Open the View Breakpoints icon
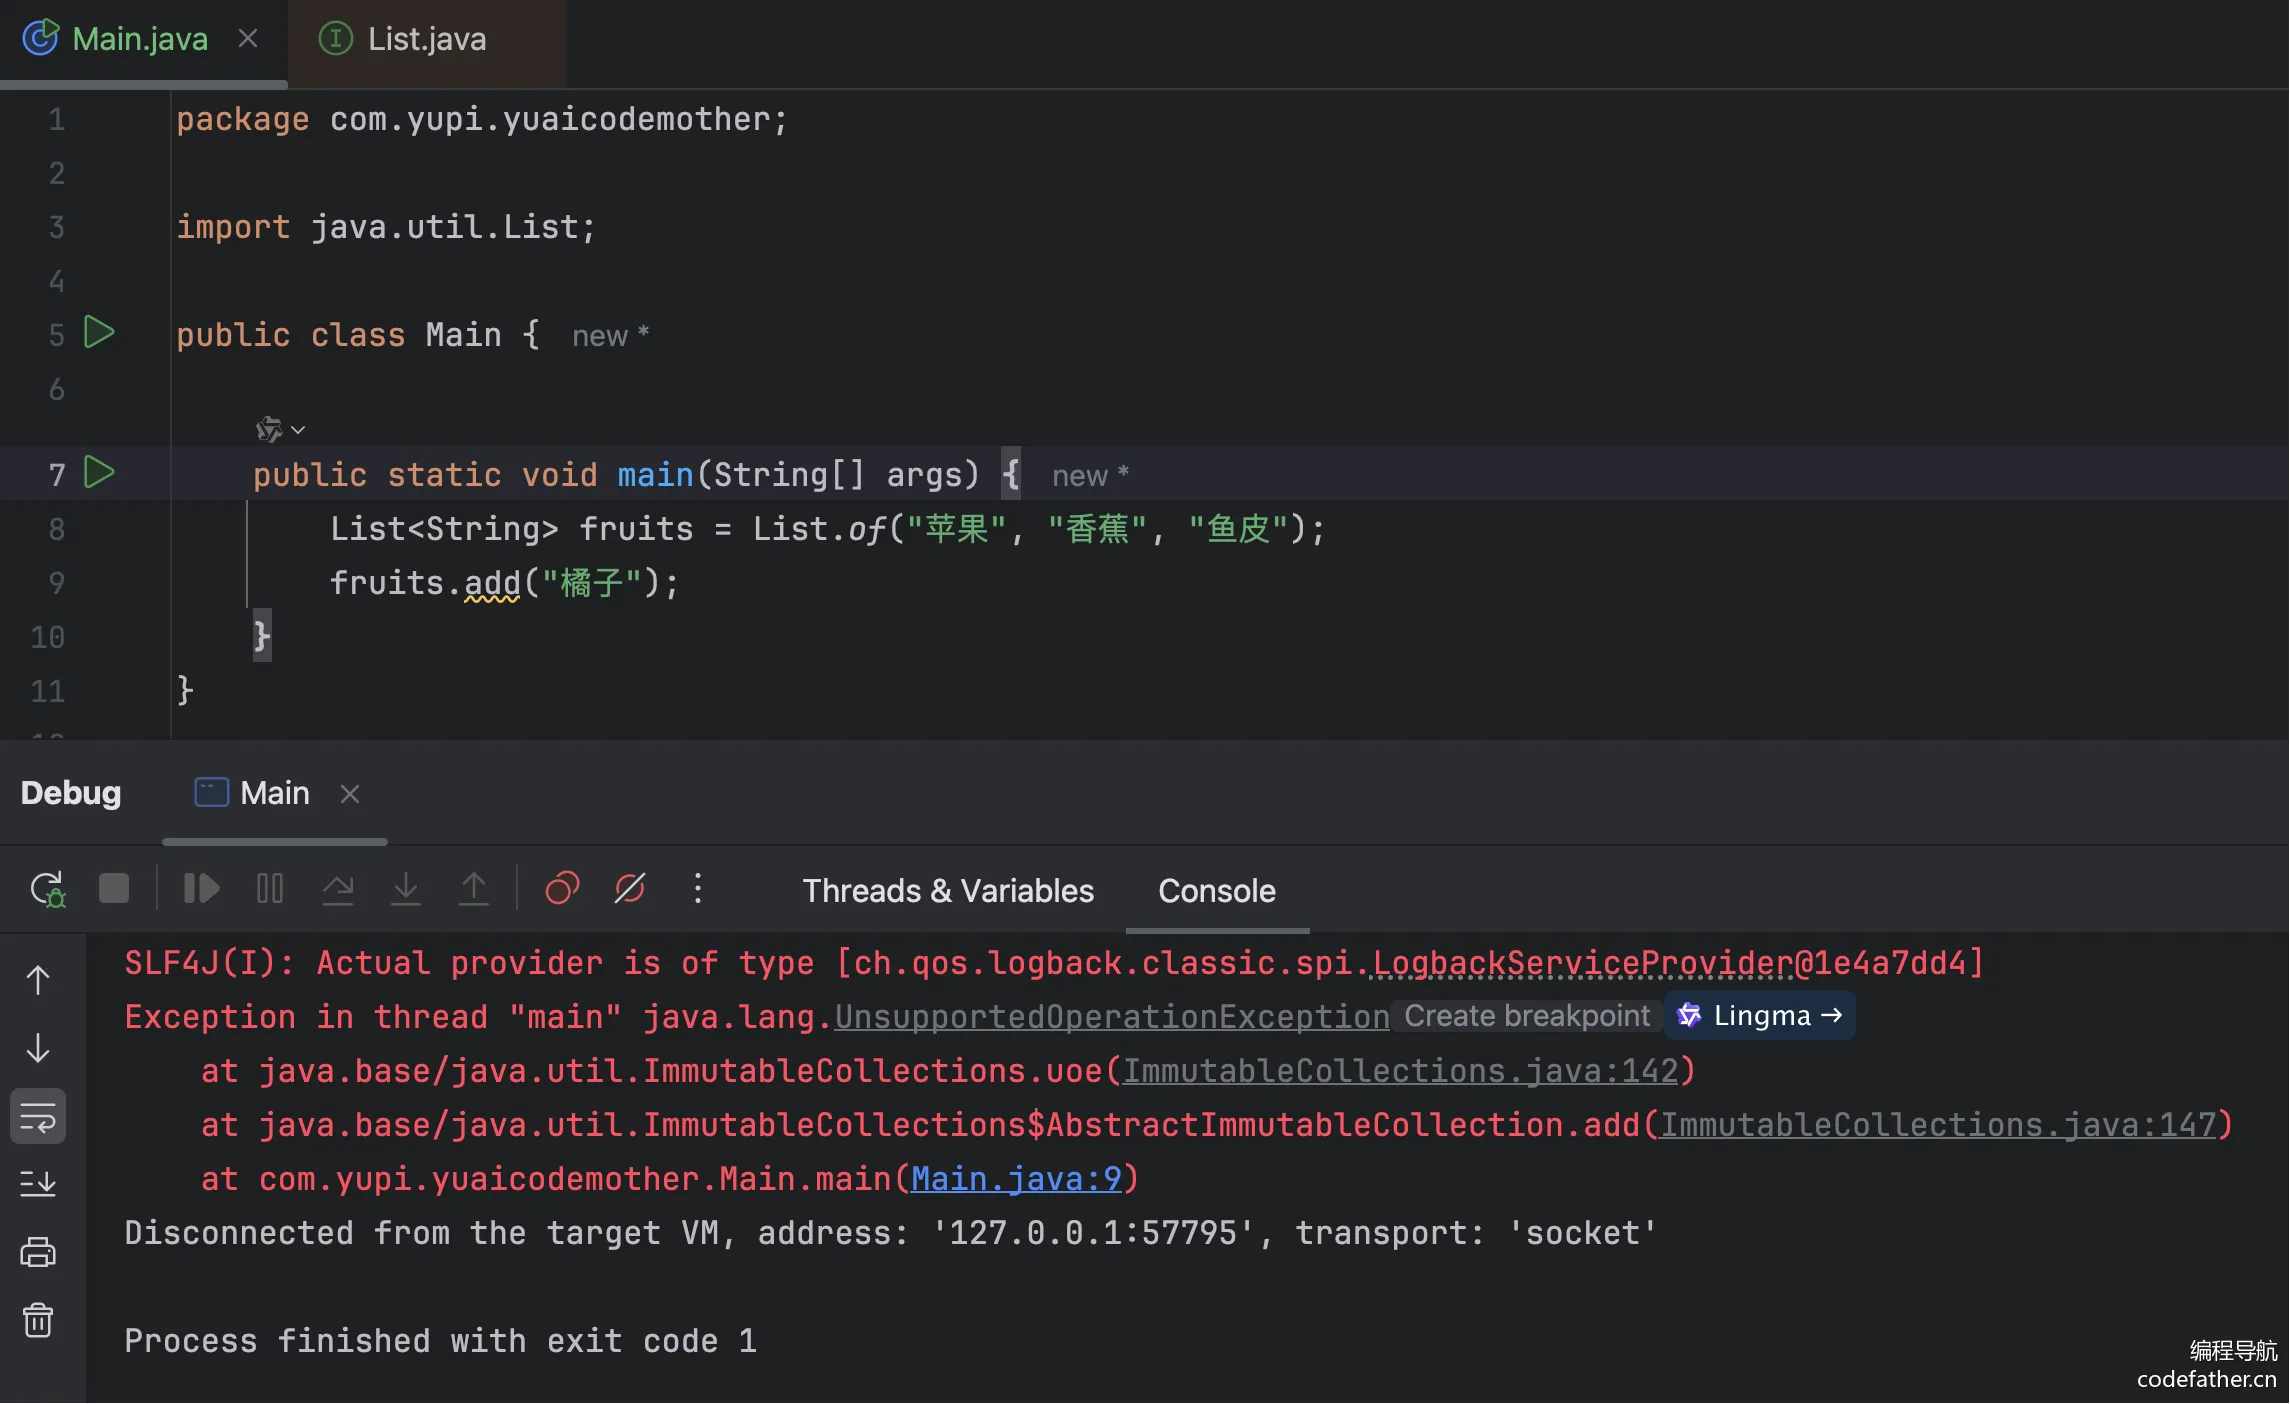This screenshot has height=1404, width=2290. [x=562, y=889]
